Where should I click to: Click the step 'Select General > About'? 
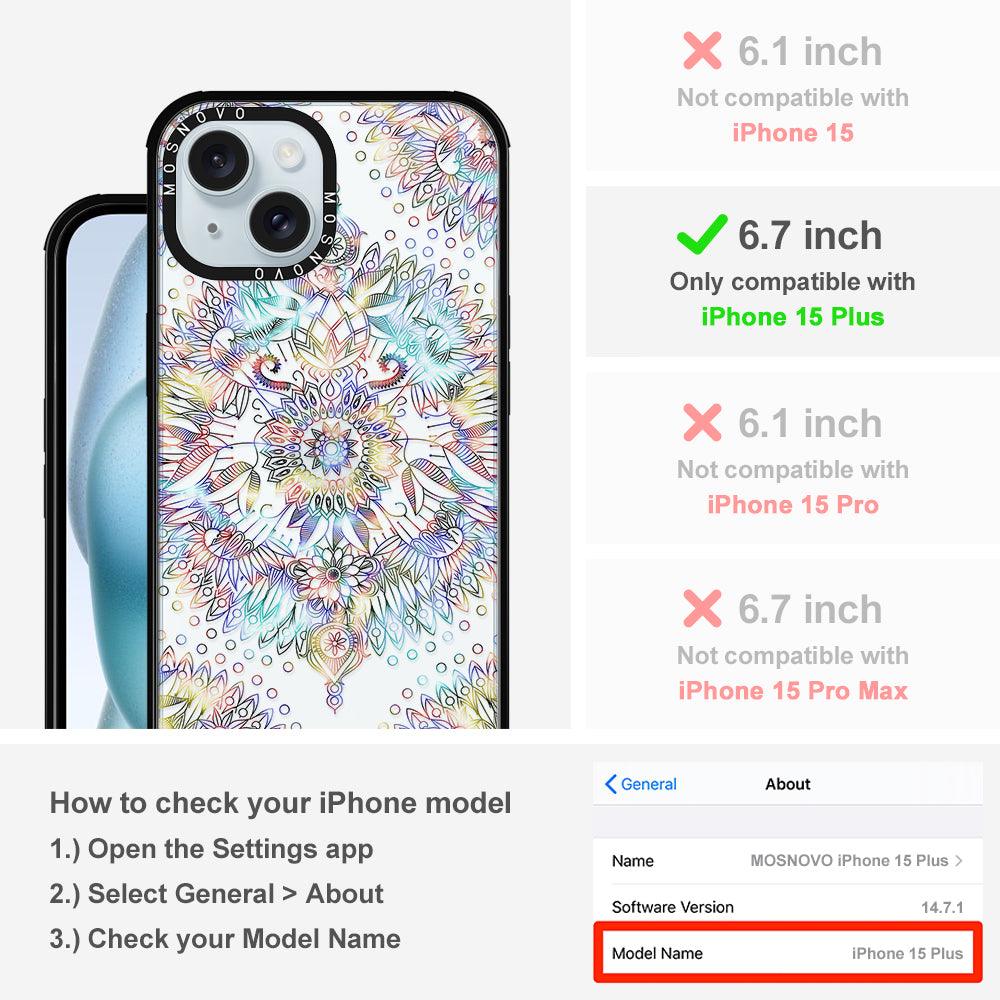217,893
